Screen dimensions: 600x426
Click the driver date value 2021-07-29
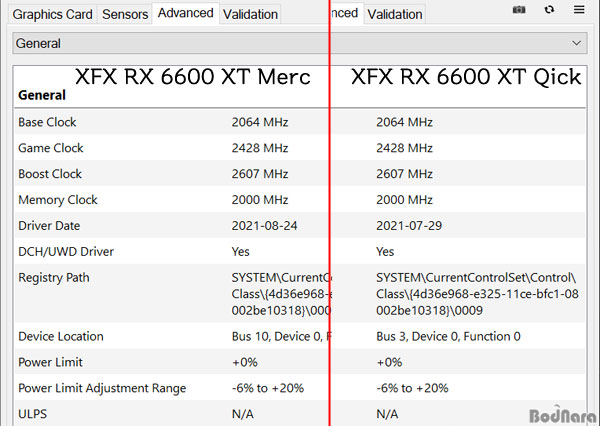tap(409, 226)
